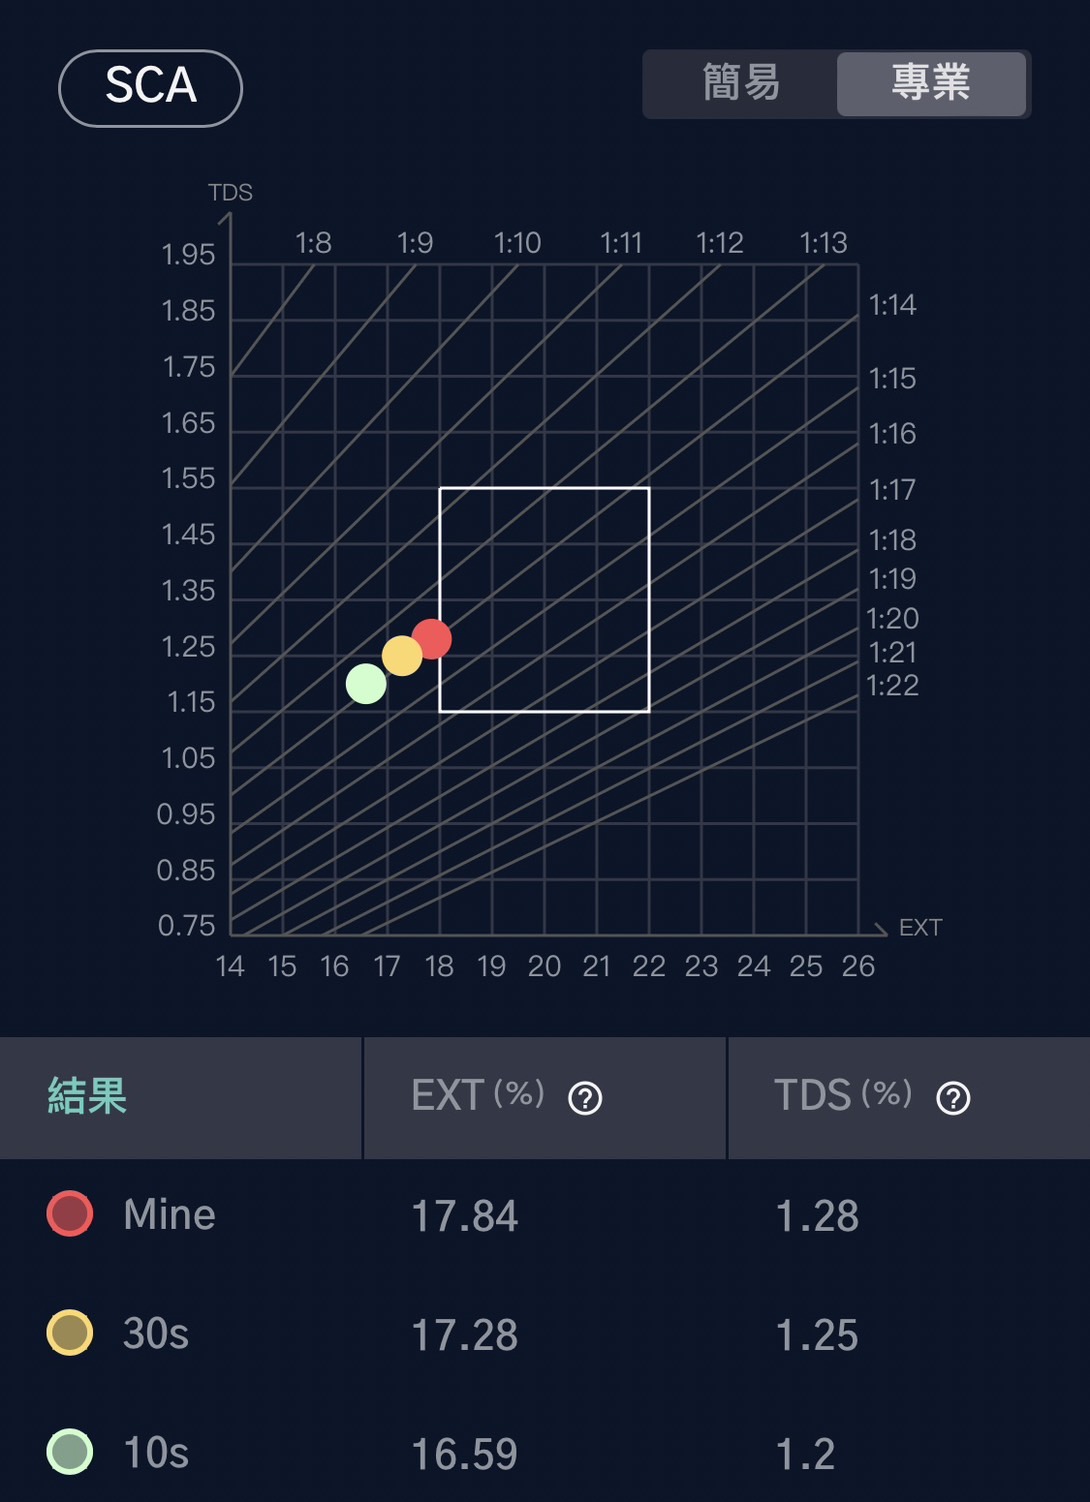This screenshot has height=1502, width=1090.
Task: Click the white ideal-zone box on chart
Action: pyautogui.click(x=545, y=600)
